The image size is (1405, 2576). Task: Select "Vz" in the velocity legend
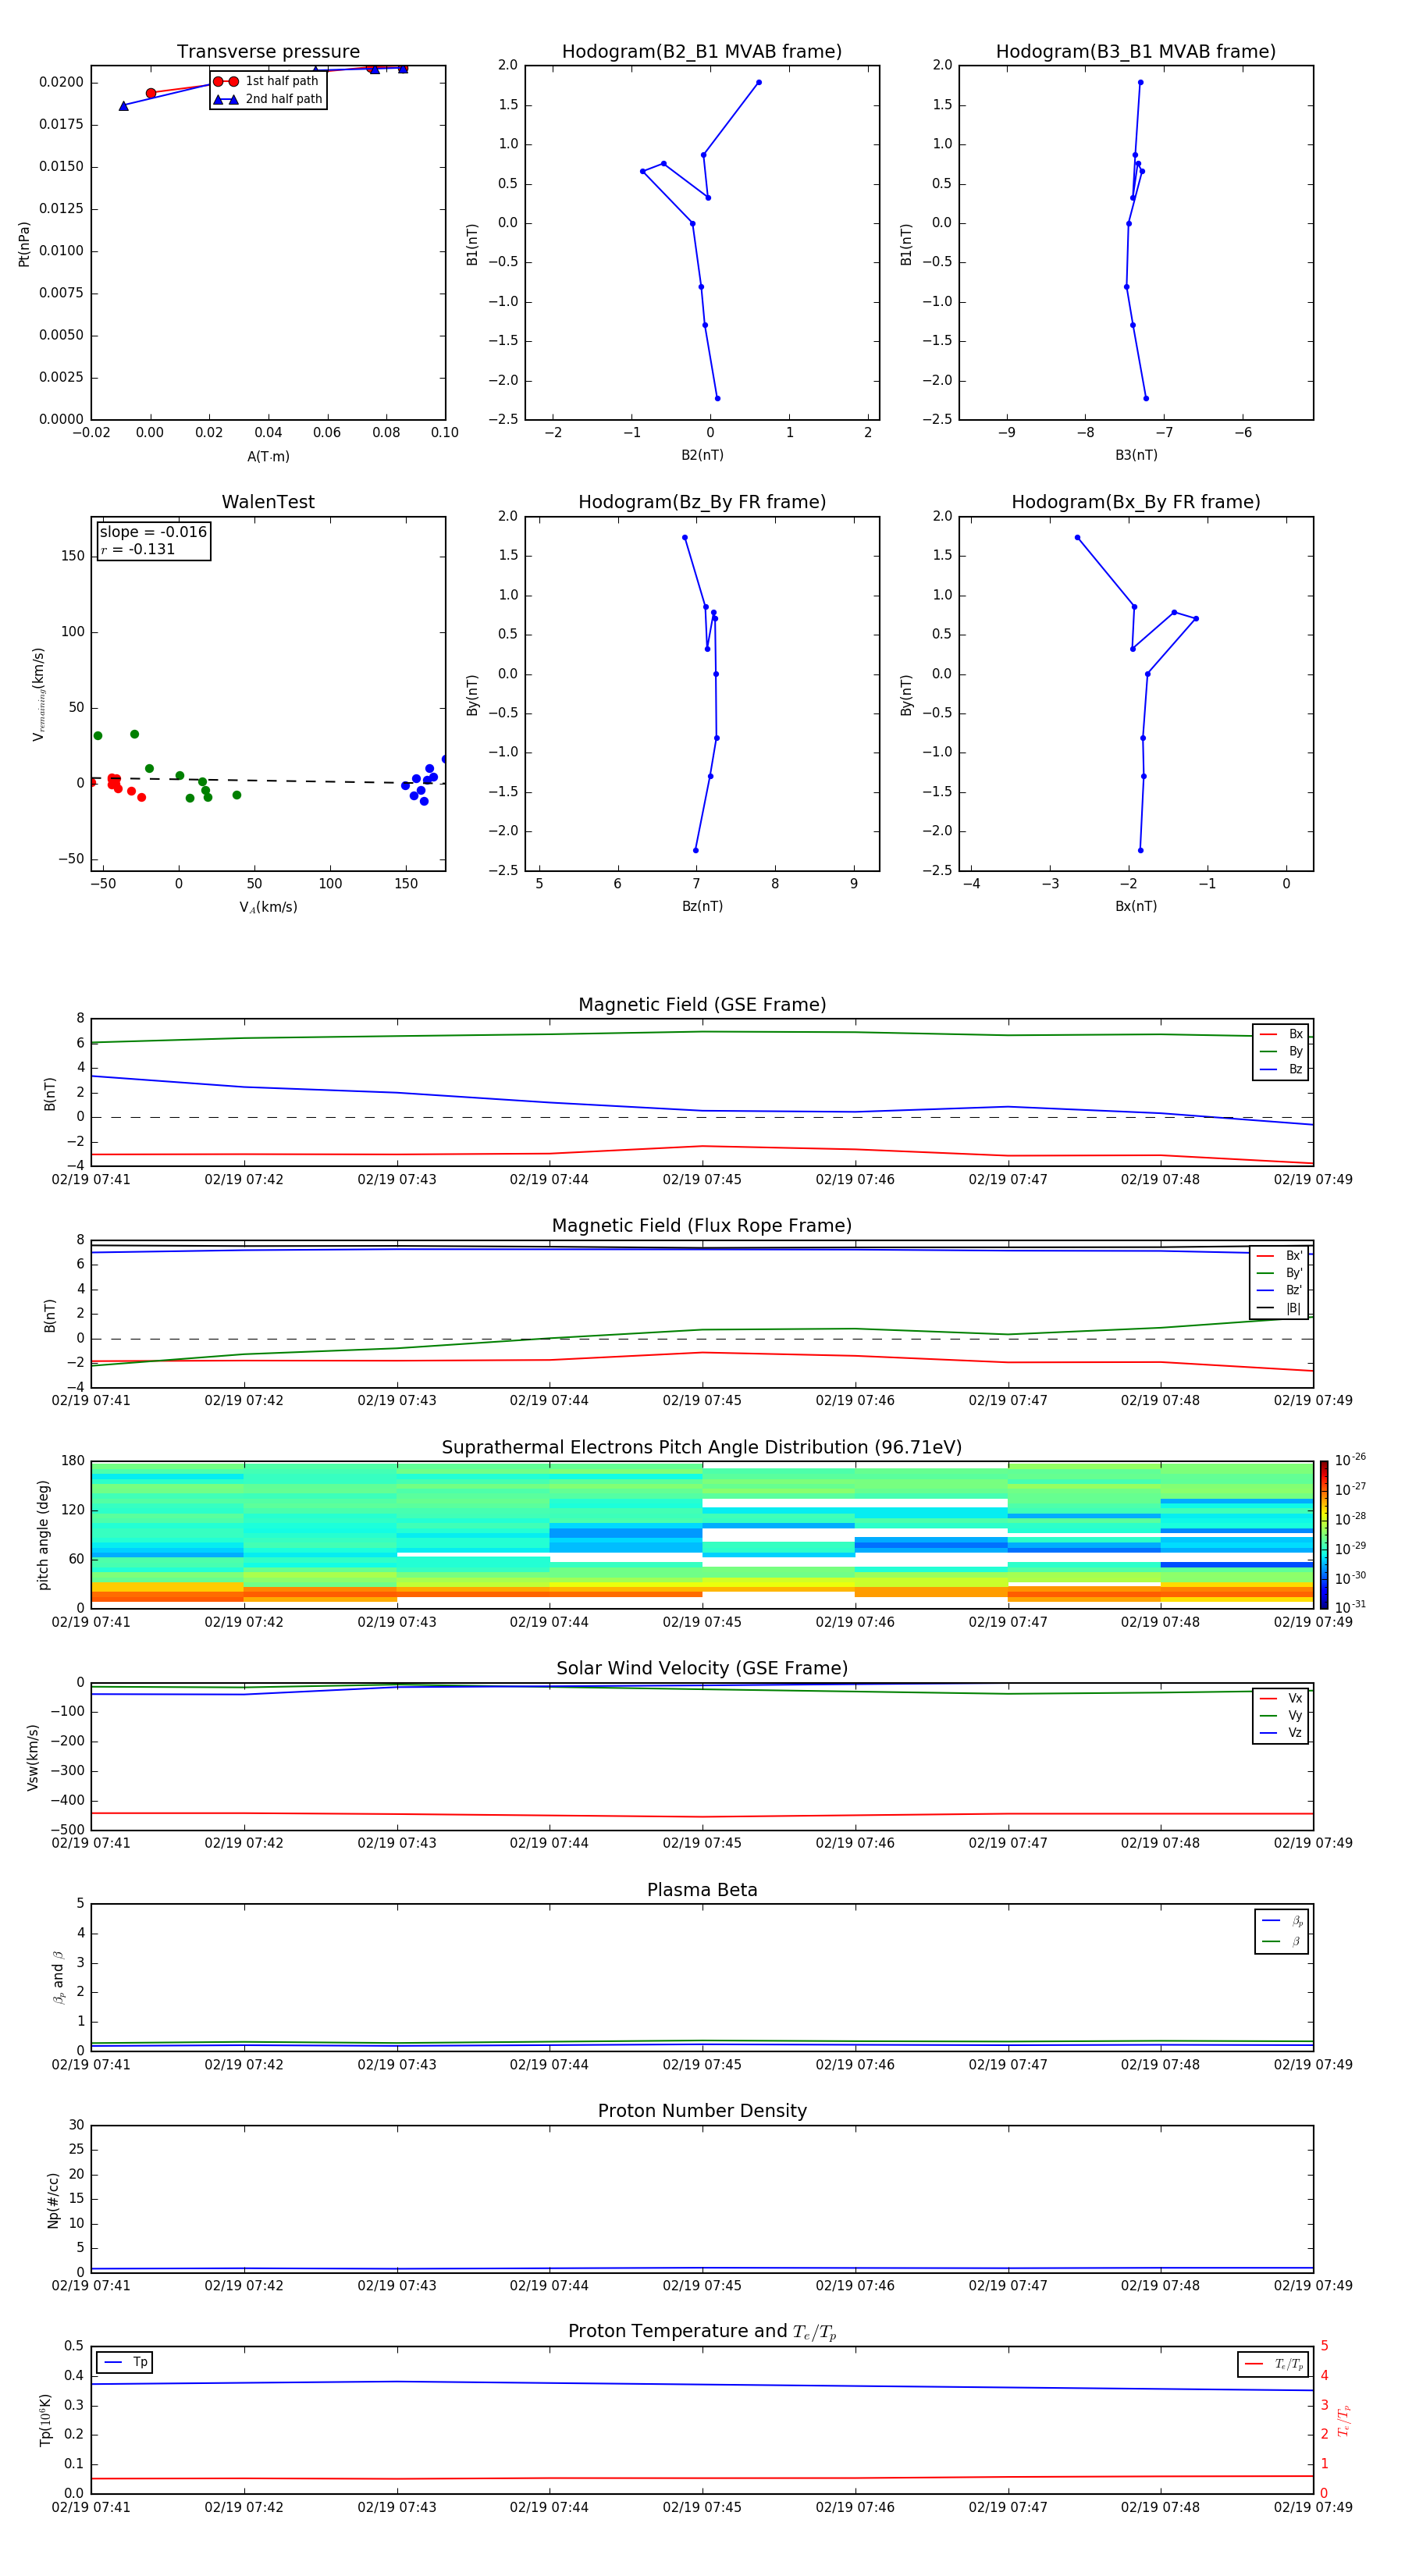(1282, 1732)
